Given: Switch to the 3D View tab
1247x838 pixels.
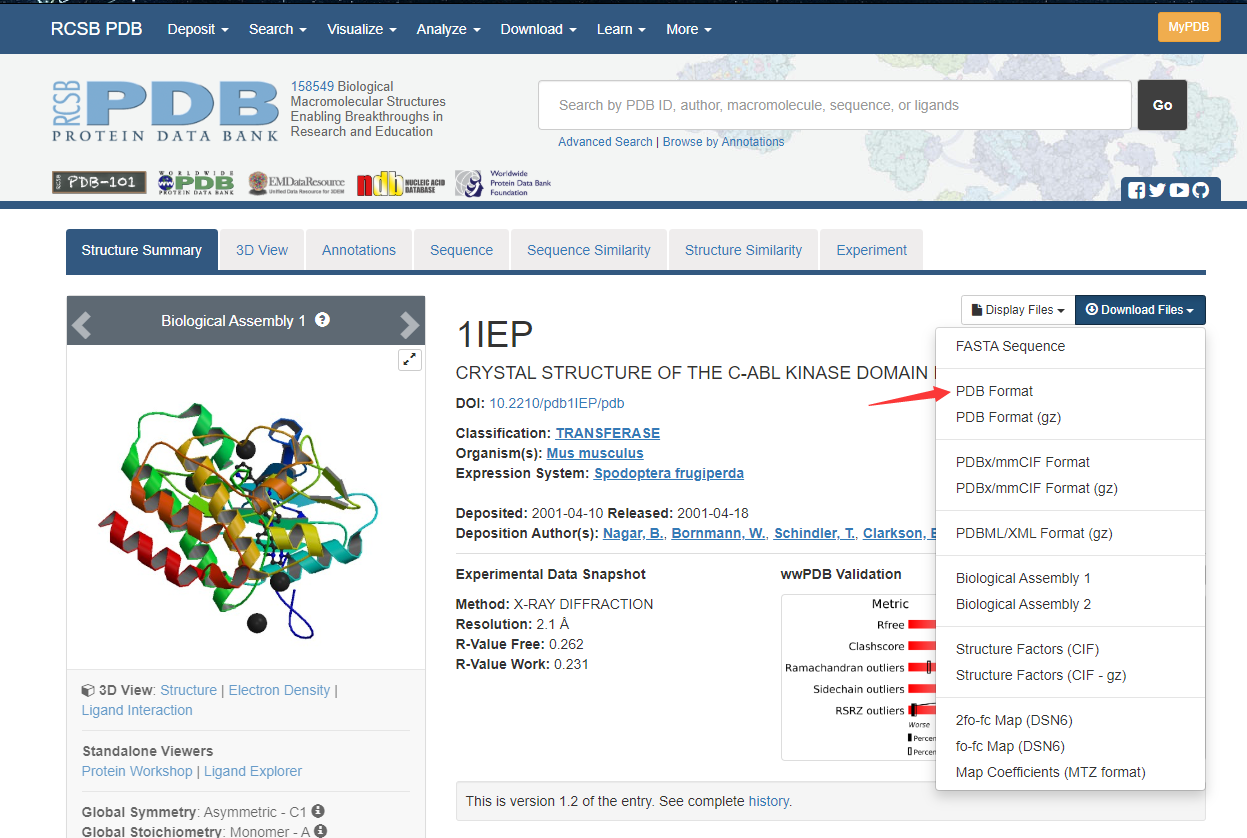Looking at the screenshot, I should coord(262,250).
